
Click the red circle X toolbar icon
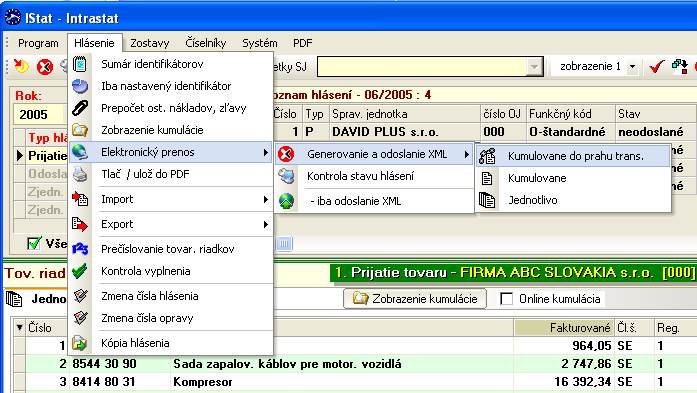44,67
